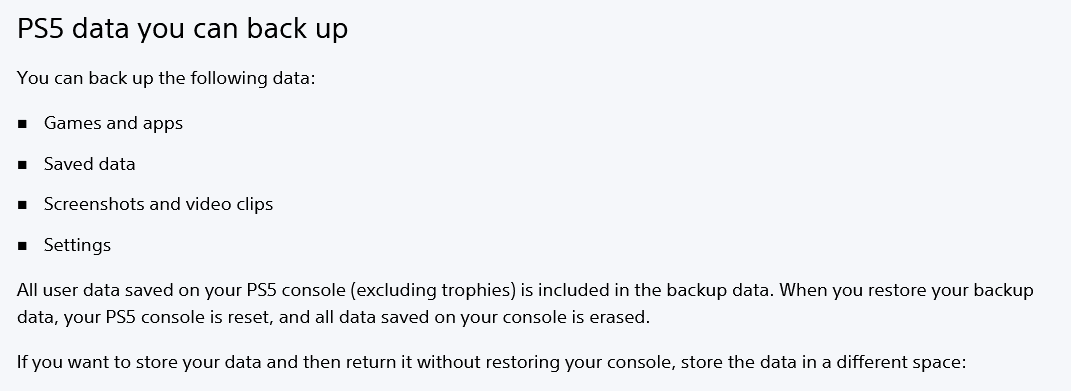Select the "Saved data" list item

pyautogui.click(x=89, y=164)
